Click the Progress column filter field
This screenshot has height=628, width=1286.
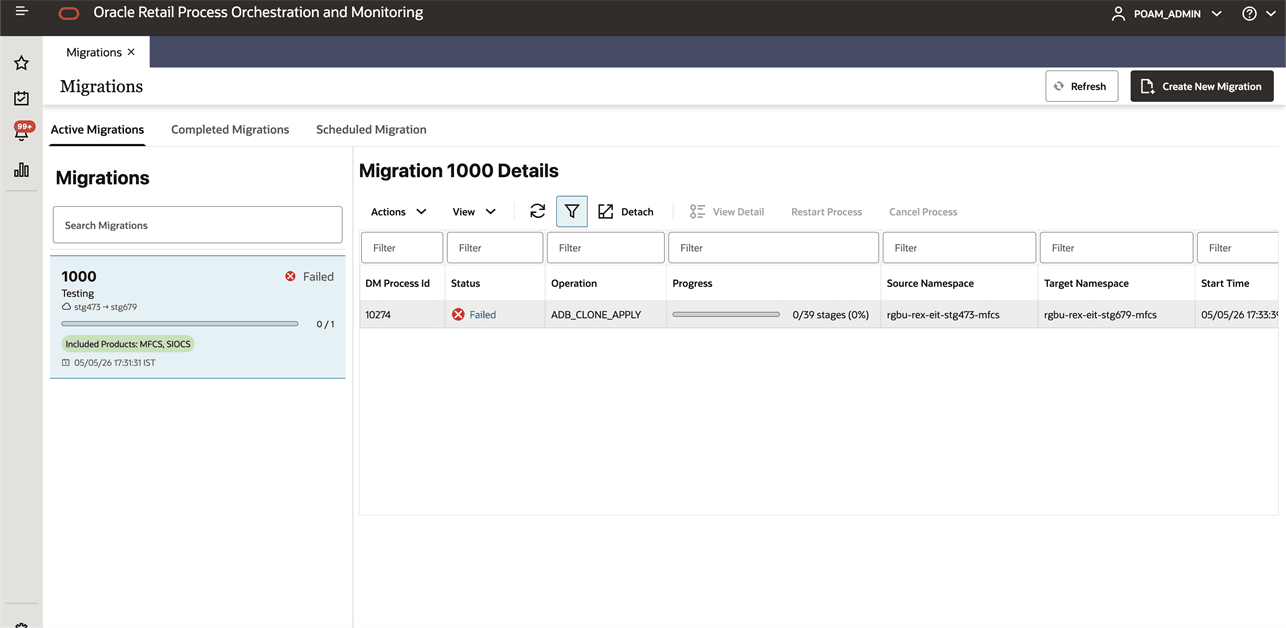click(x=774, y=247)
